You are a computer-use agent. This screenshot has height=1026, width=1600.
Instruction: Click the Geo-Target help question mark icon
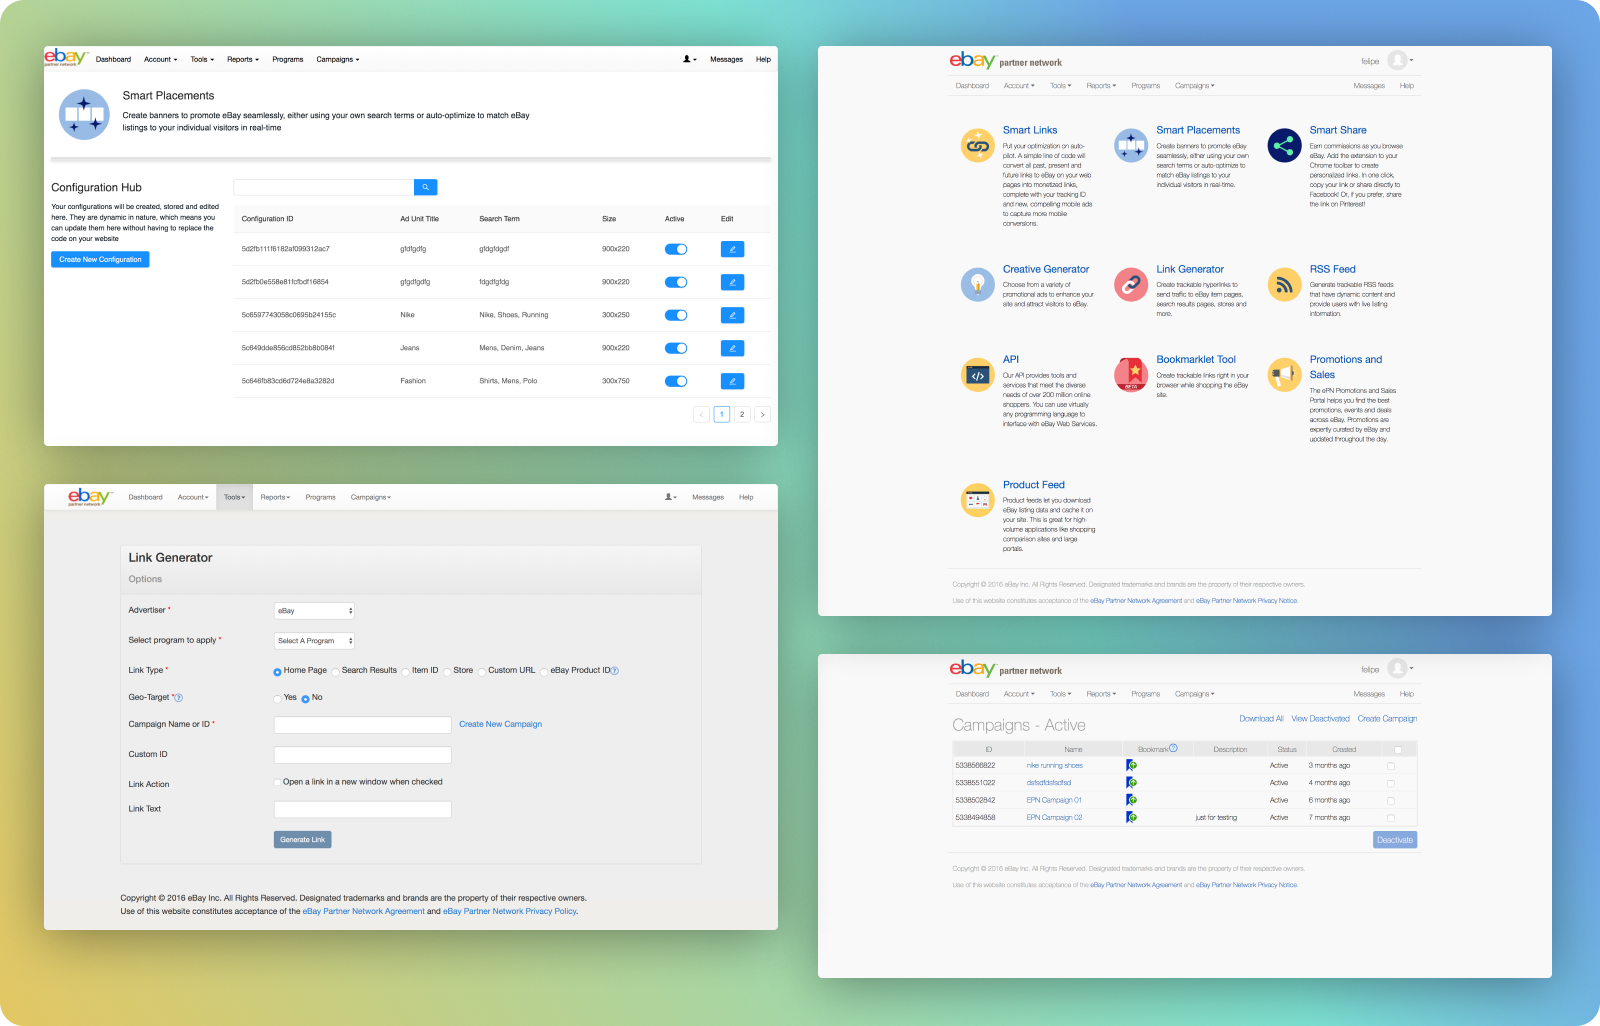click(x=179, y=698)
